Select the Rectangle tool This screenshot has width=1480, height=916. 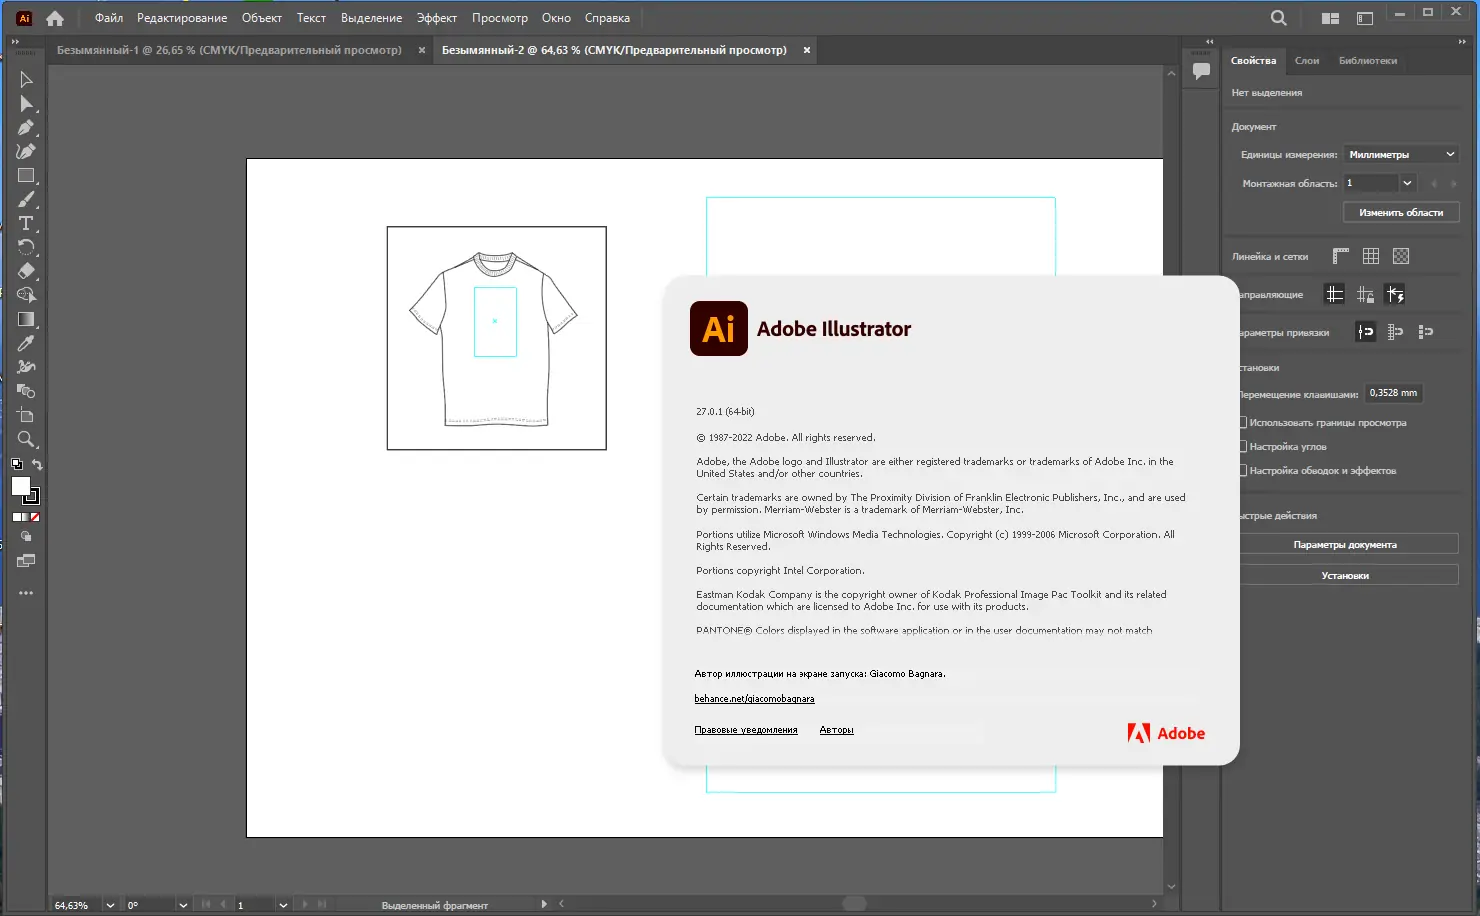click(x=26, y=176)
